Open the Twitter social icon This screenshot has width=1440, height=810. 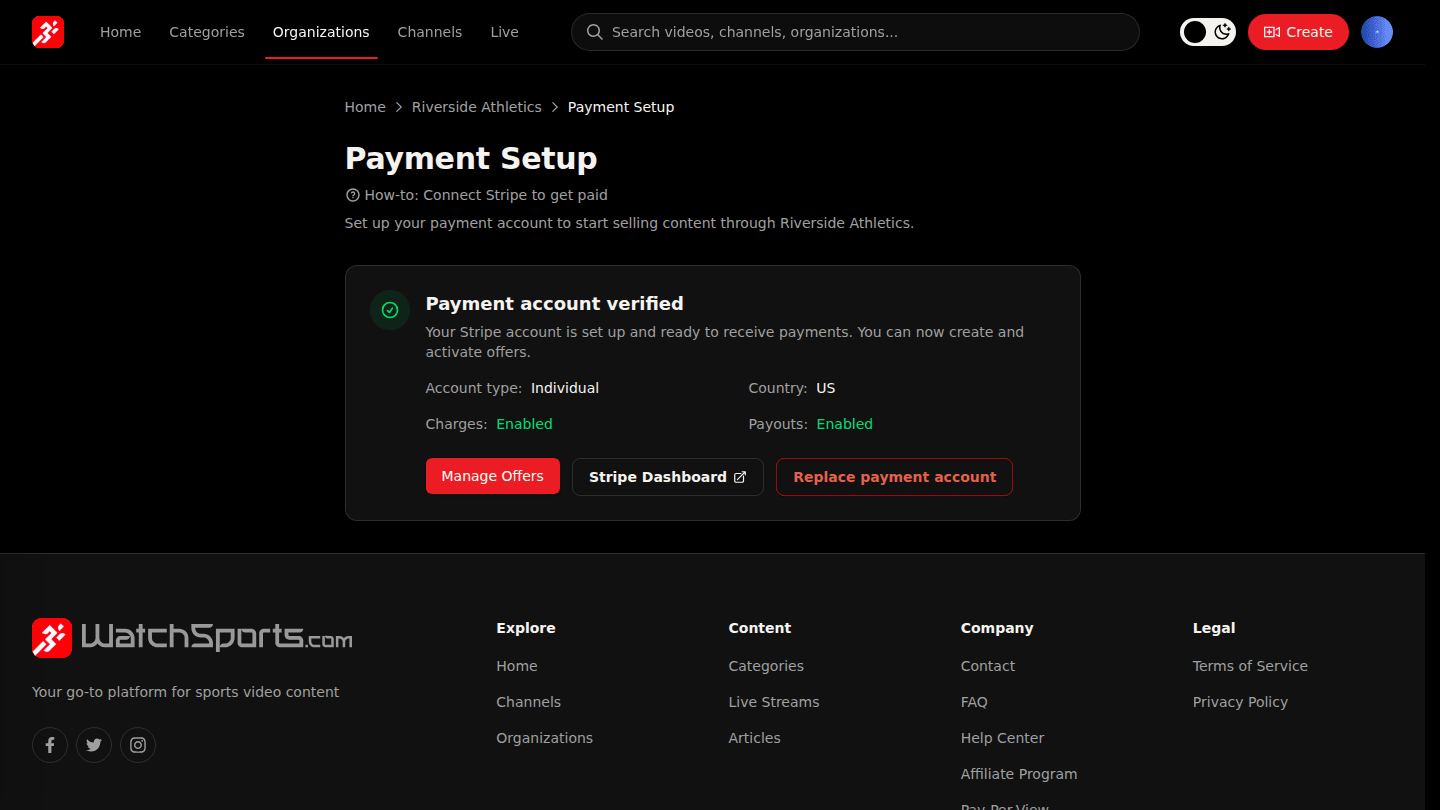click(x=94, y=745)
